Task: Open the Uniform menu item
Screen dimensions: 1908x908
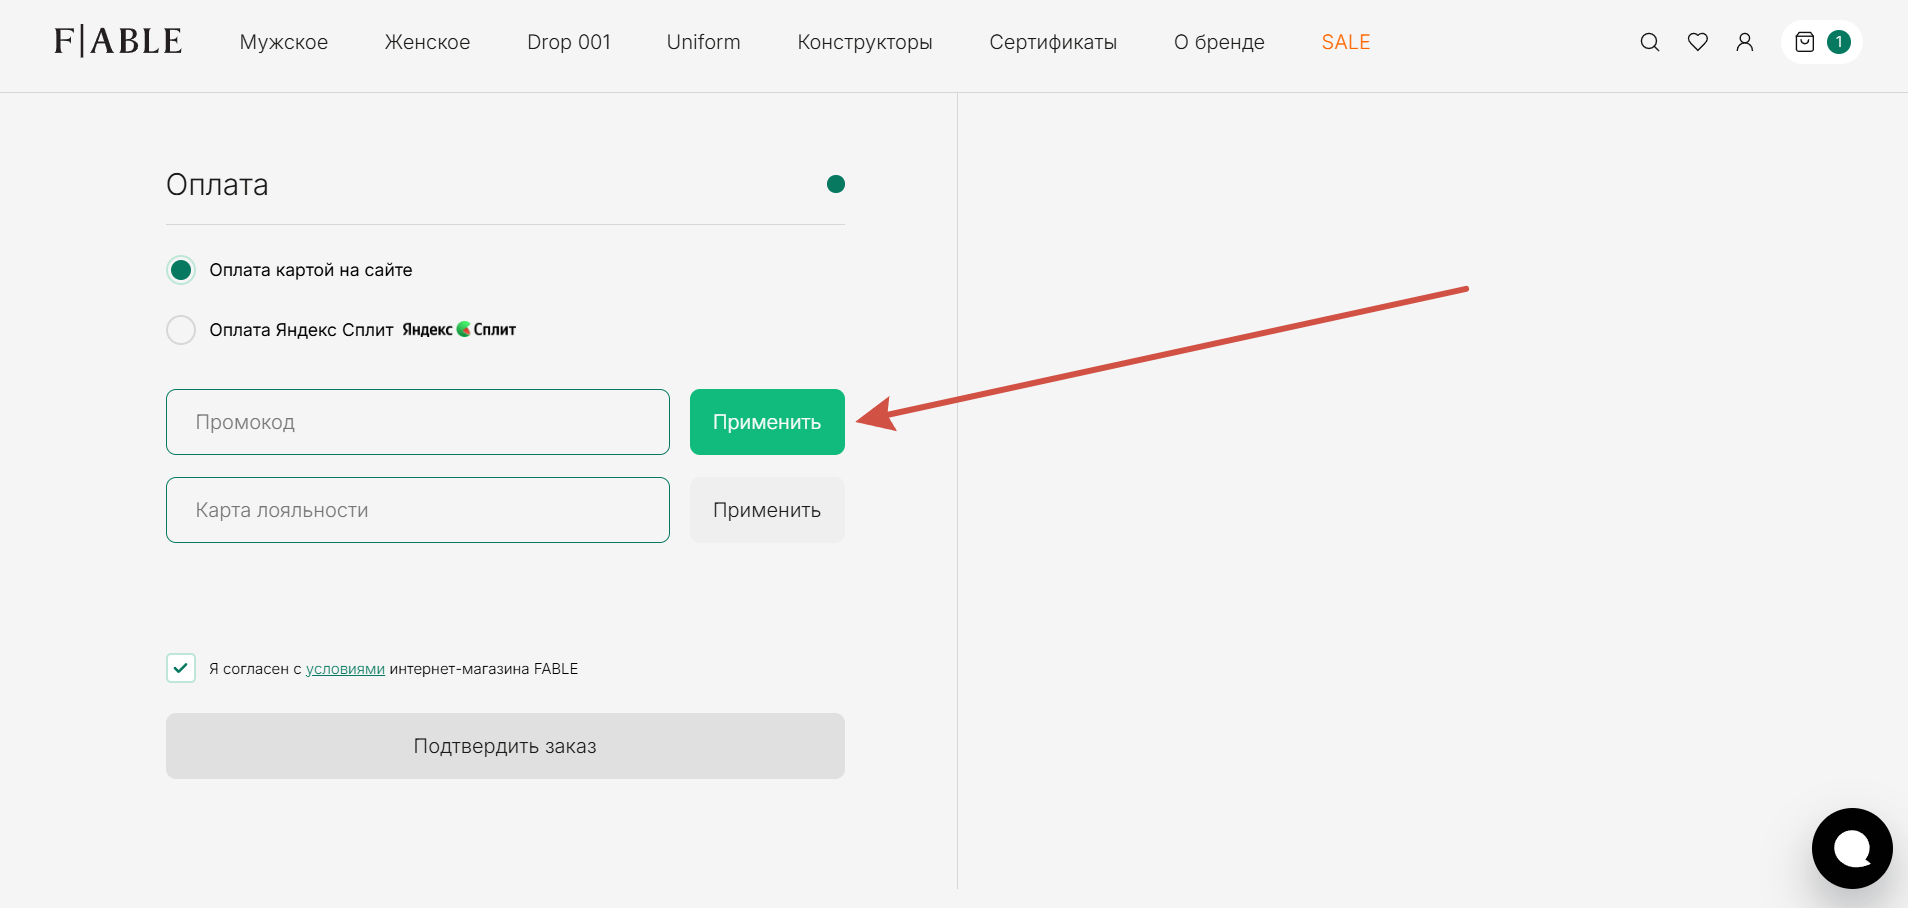Action: pyautogui.click(x=704, y=42)
